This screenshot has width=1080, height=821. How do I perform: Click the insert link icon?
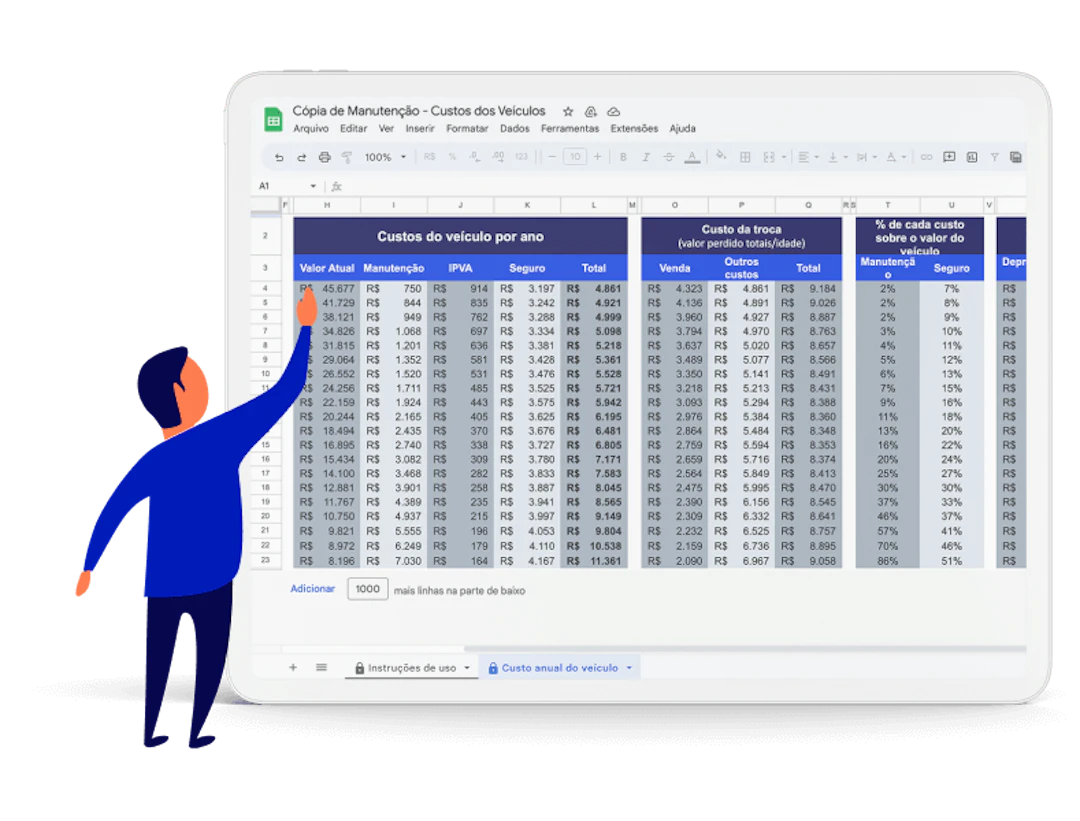(926, 157)
